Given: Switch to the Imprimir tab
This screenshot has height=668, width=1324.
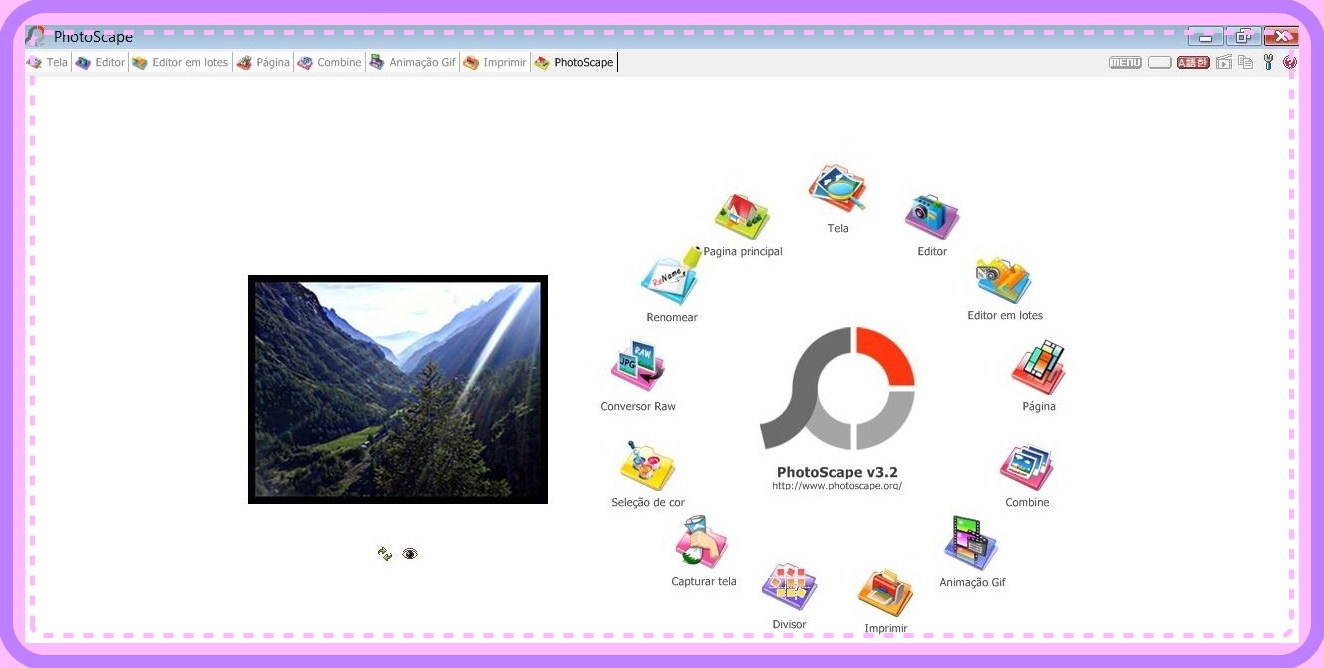Looking at the screenshot, I should [495, 62].
